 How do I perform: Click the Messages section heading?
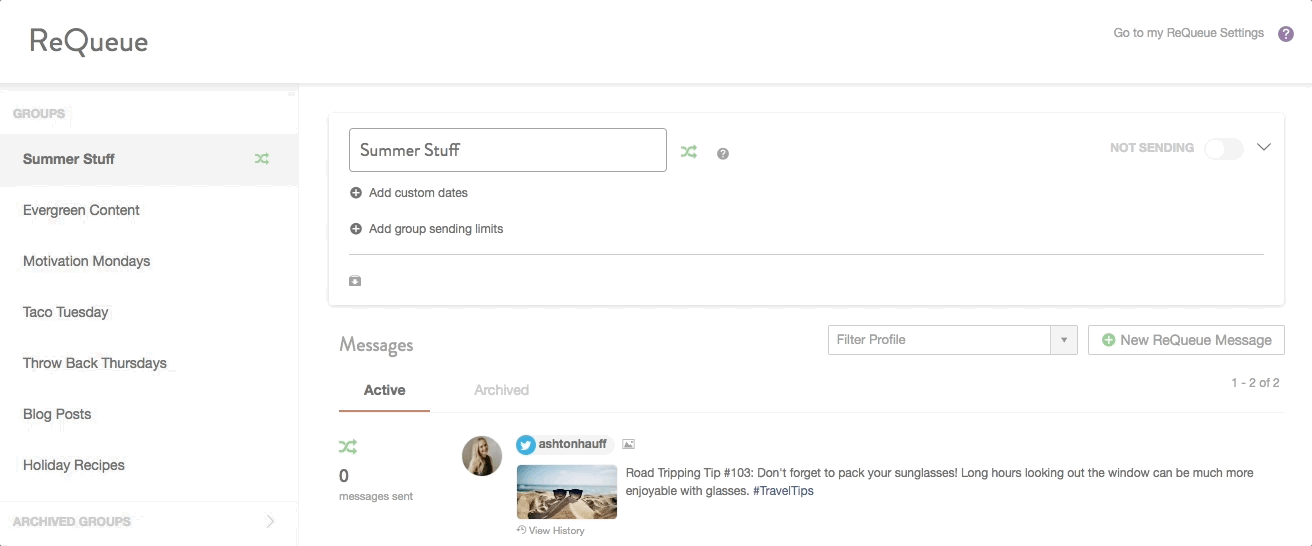(x=376, y=345)
